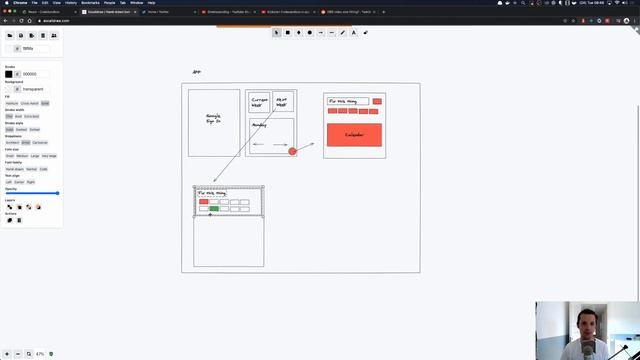This screenshot has height=360, width=640.
Task: Open the Live collaboration people icon
Action: [x=54, y=36]
